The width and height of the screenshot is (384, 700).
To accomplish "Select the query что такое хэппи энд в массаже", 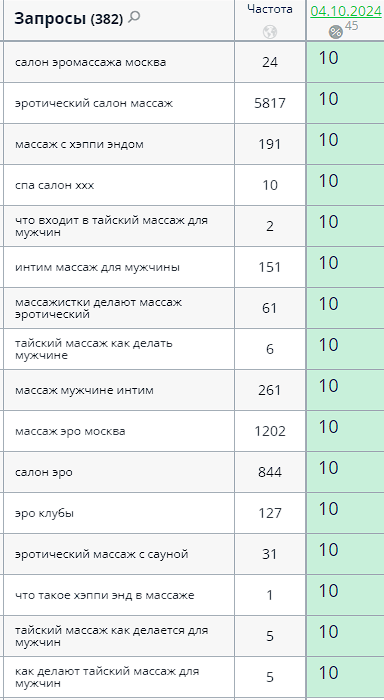I will pos(104,596).
